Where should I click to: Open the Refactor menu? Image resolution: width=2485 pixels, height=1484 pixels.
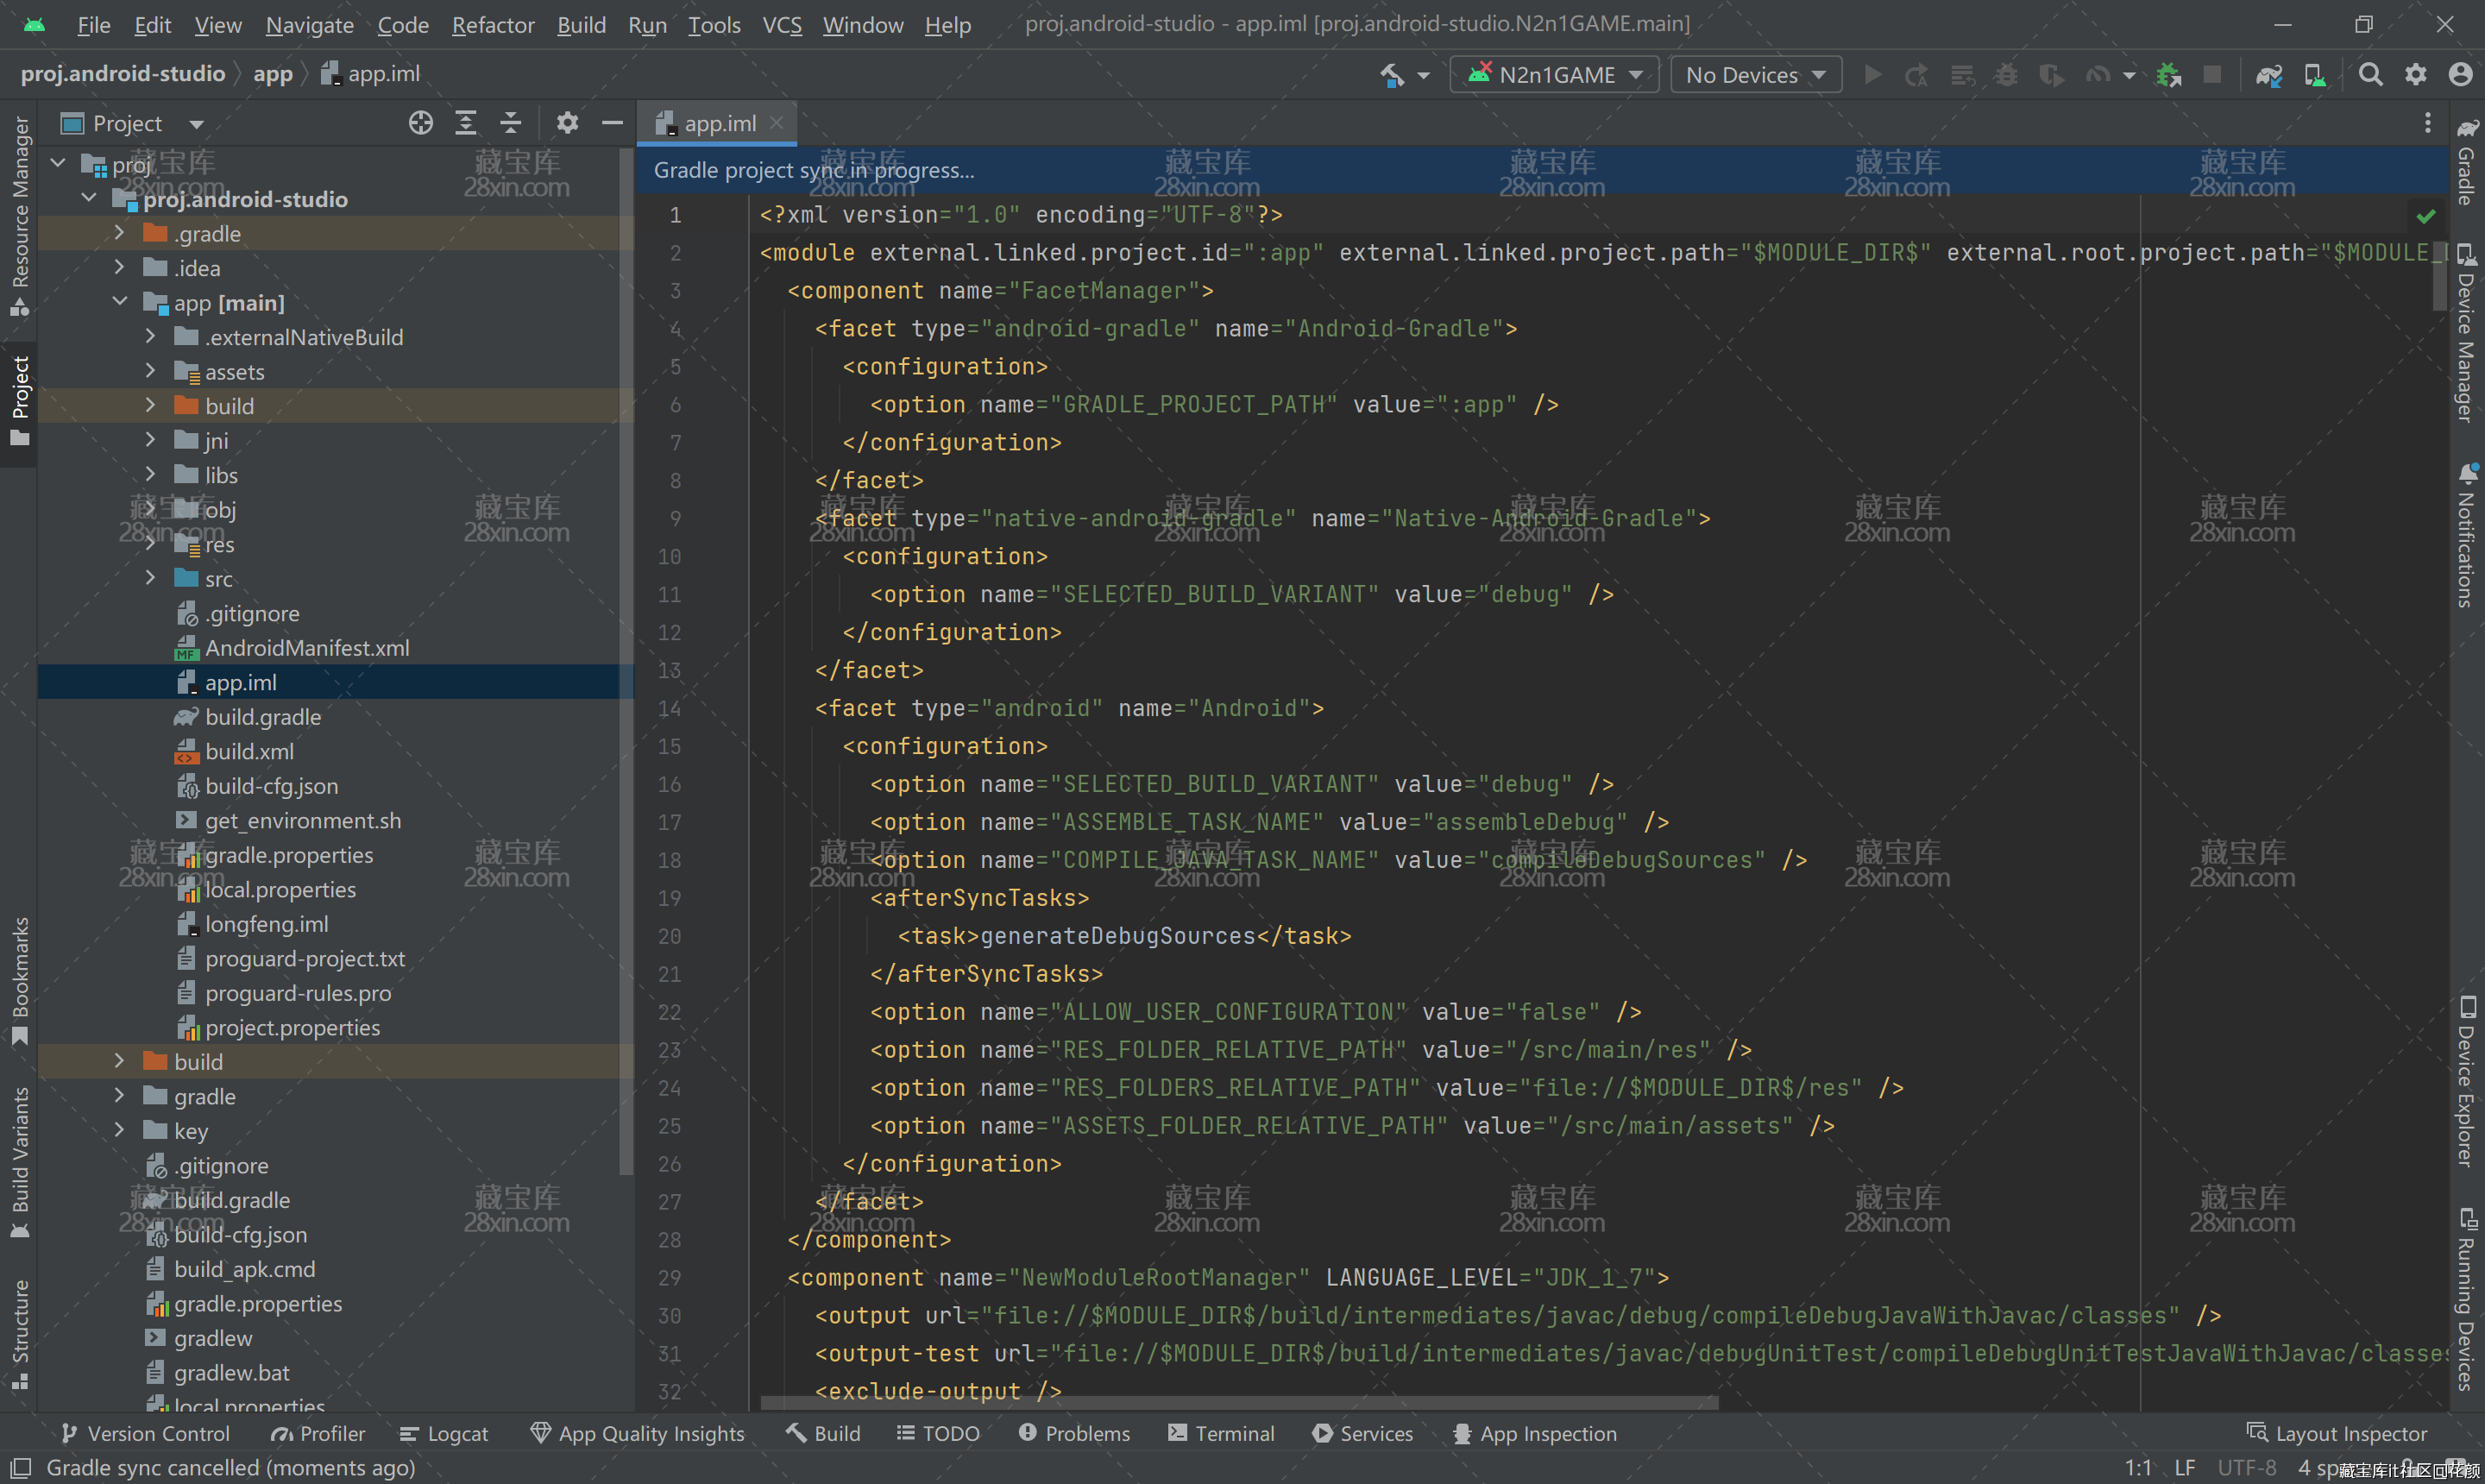(493, 25)
